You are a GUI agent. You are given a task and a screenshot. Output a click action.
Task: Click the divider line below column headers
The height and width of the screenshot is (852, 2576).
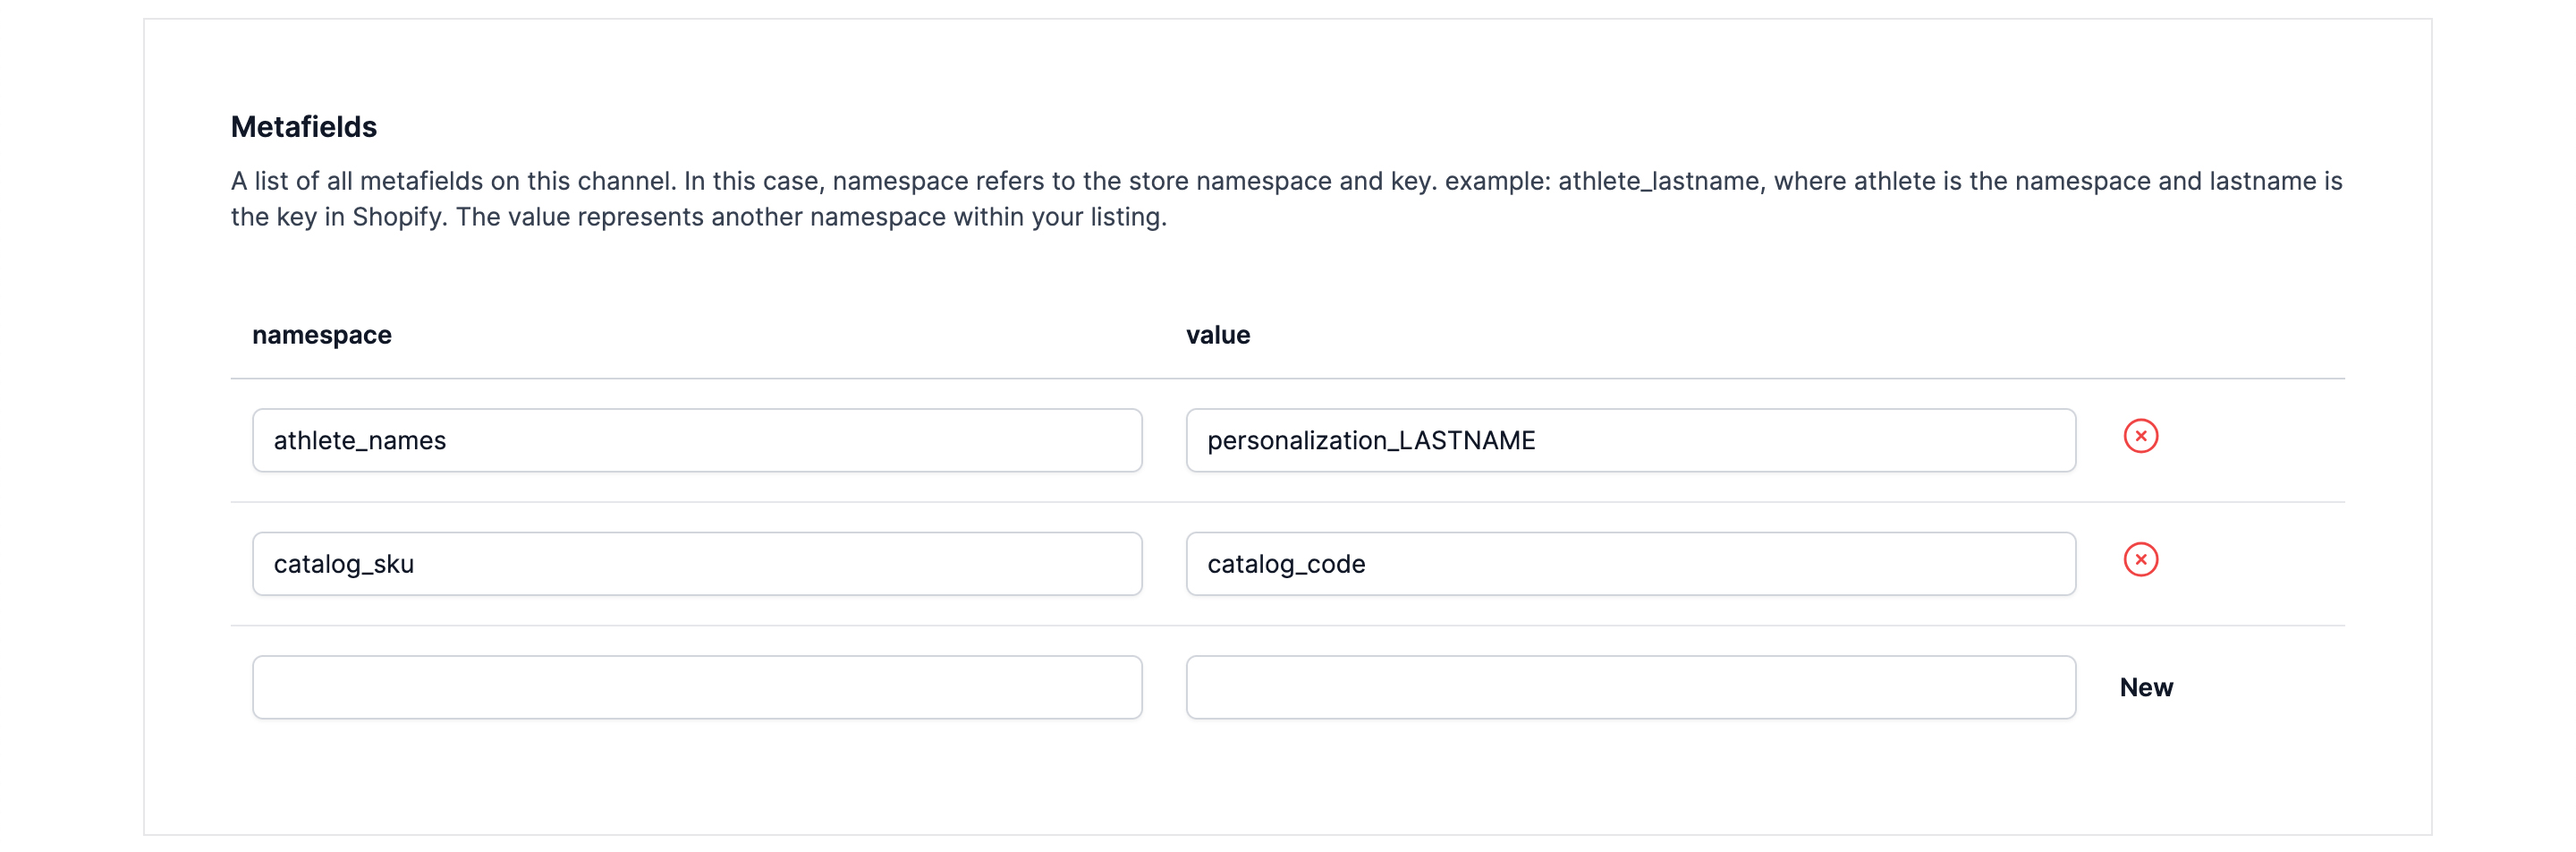(1286, 378)
